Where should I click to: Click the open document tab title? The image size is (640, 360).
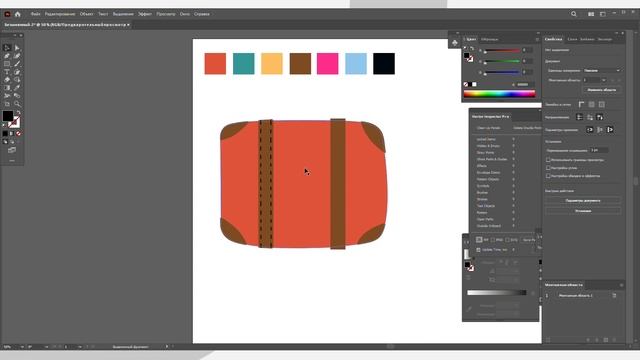pos(65,25)
